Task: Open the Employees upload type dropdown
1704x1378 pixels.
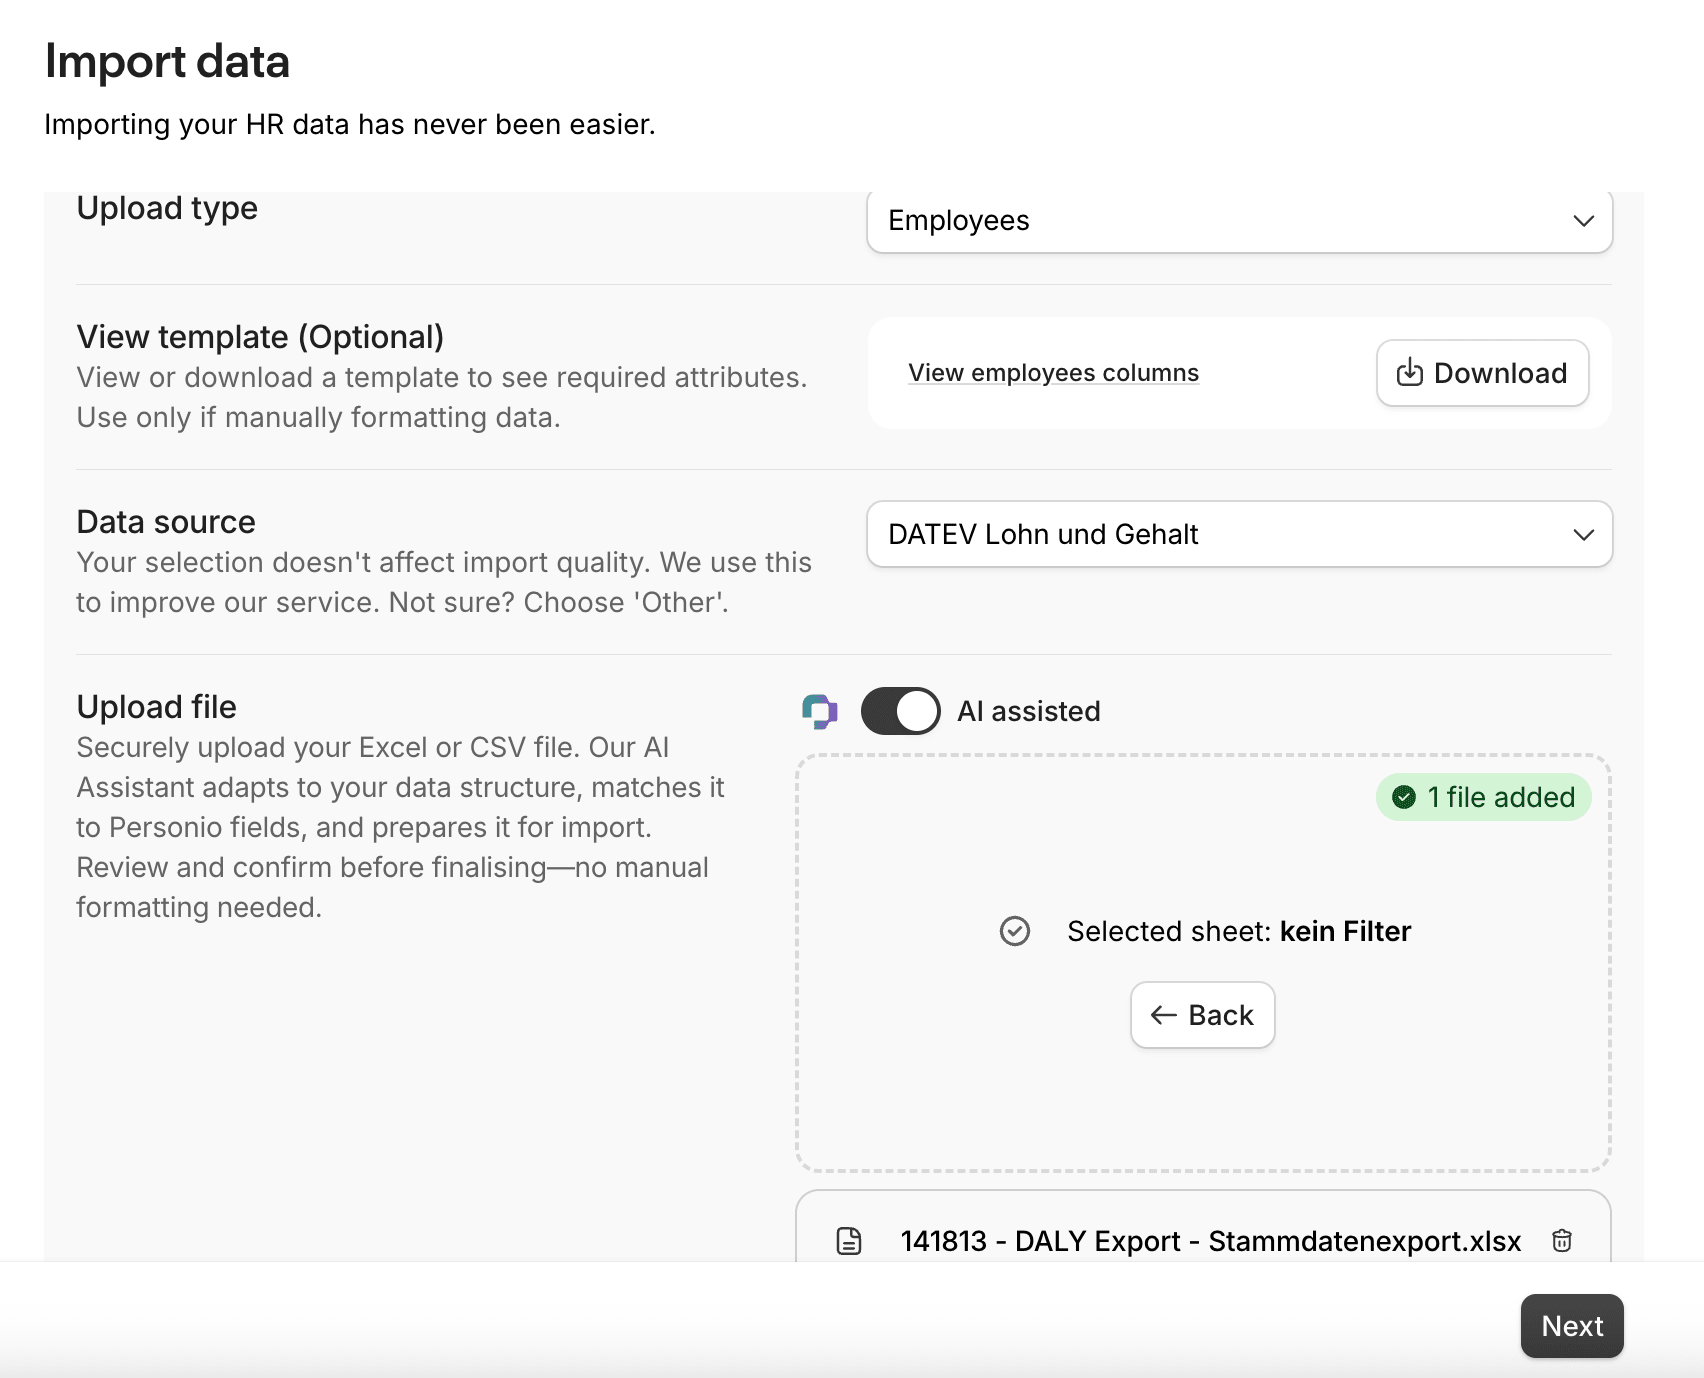Action: click(1239, 221)
